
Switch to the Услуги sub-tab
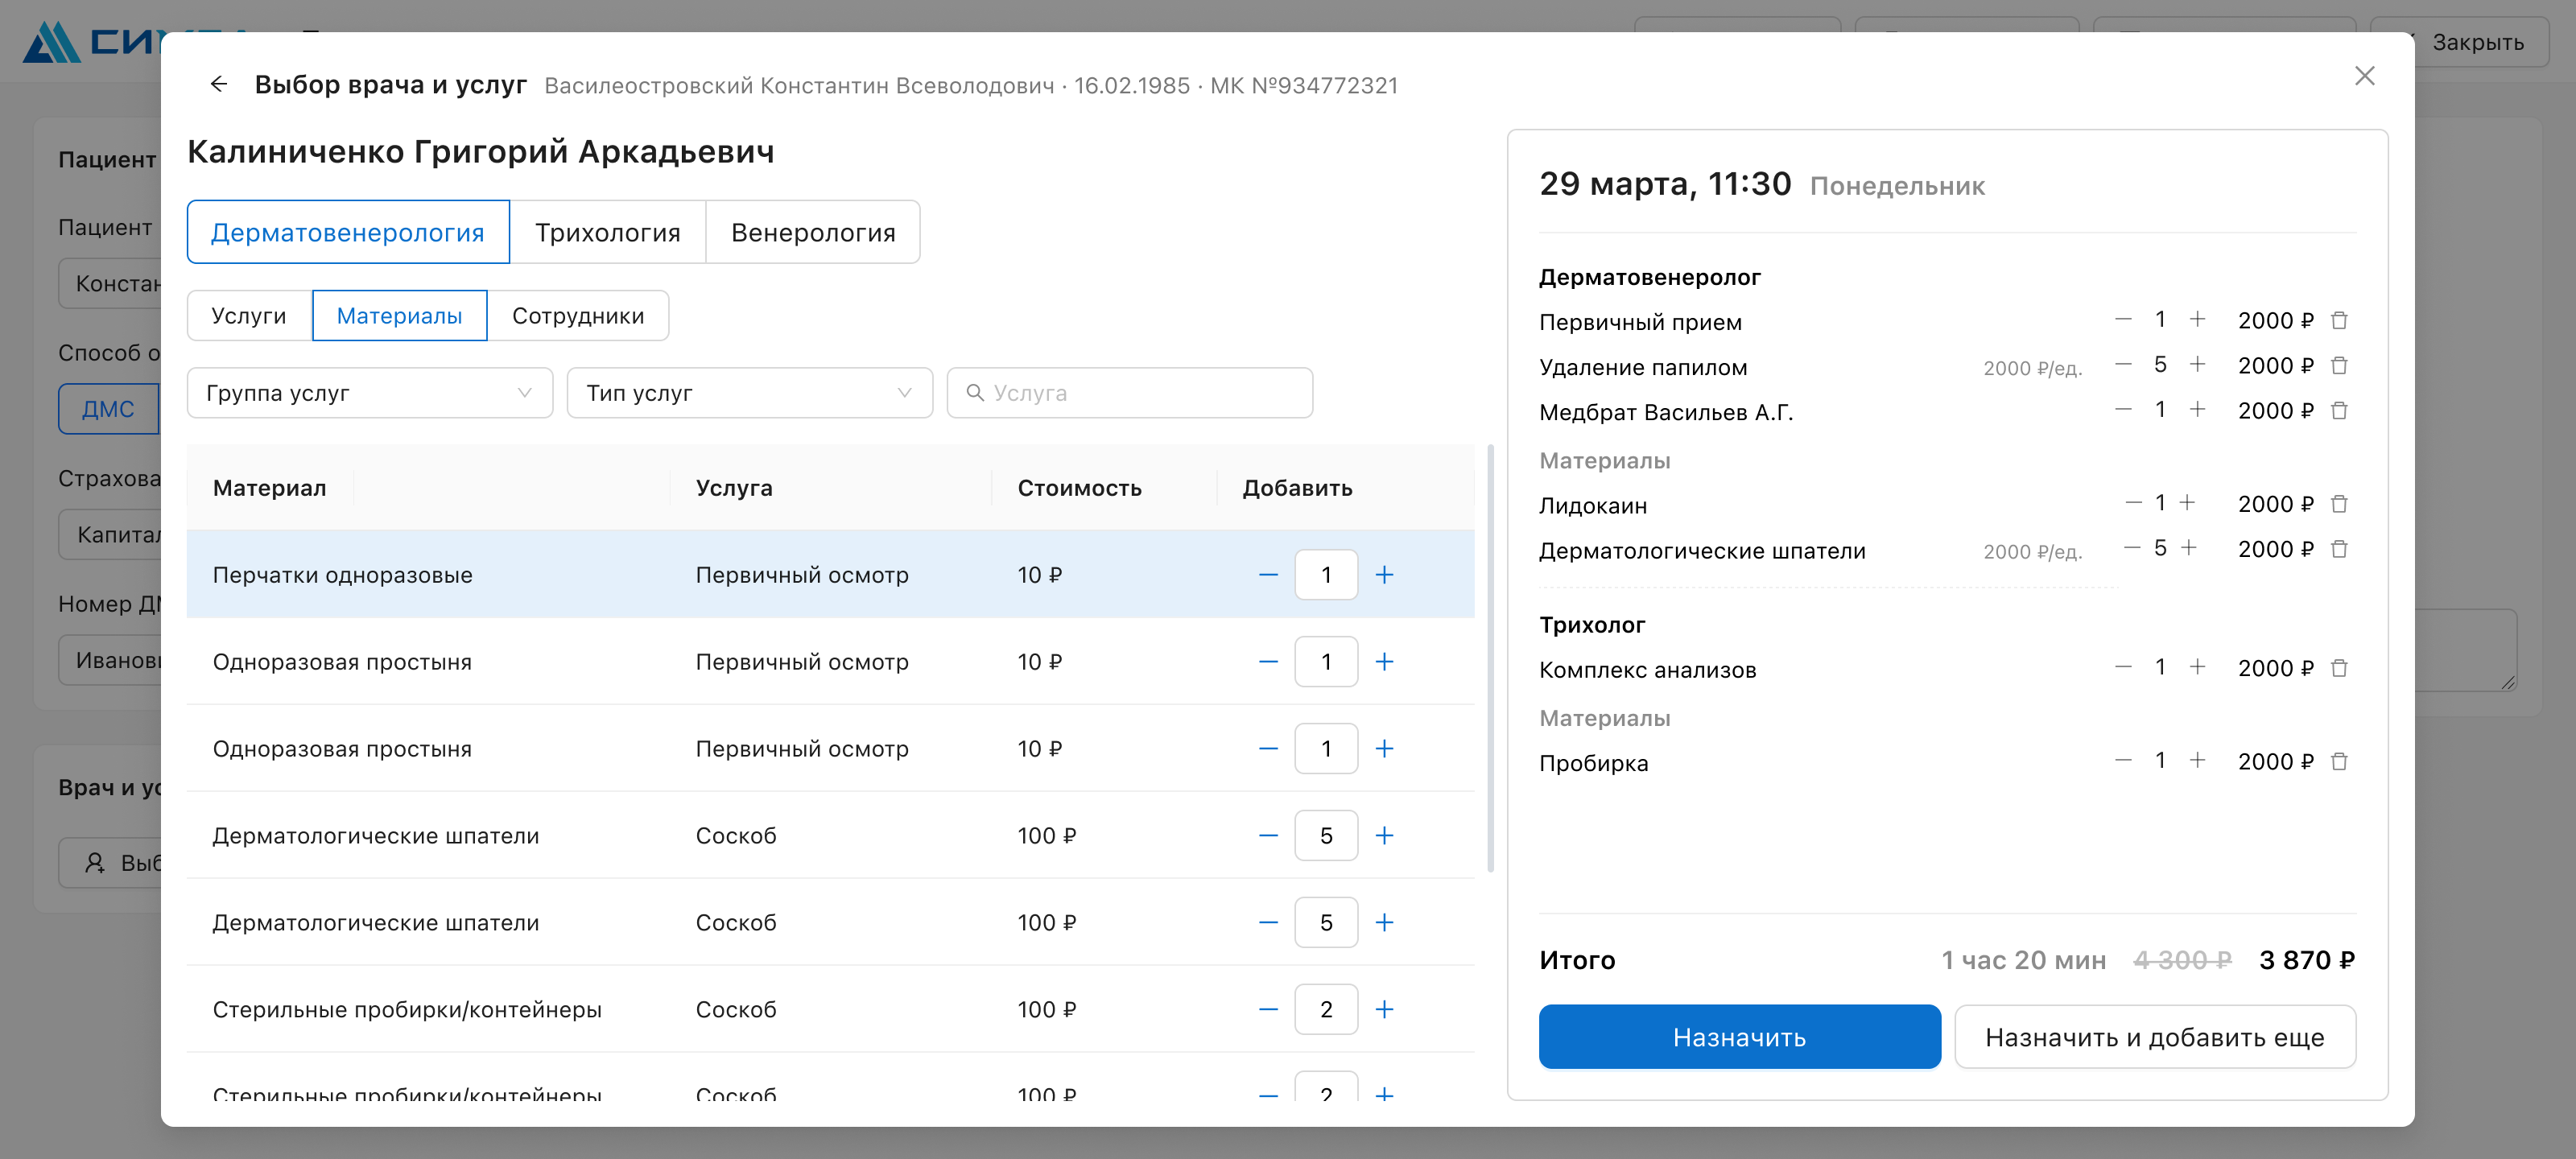(x=249, y=316)
